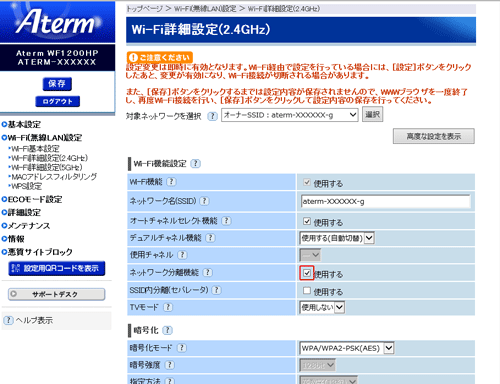The width and height of the screenshot is (500, 384).
Task: Go to Wi-Fi基本設定 page
Action: coord(35,149)
